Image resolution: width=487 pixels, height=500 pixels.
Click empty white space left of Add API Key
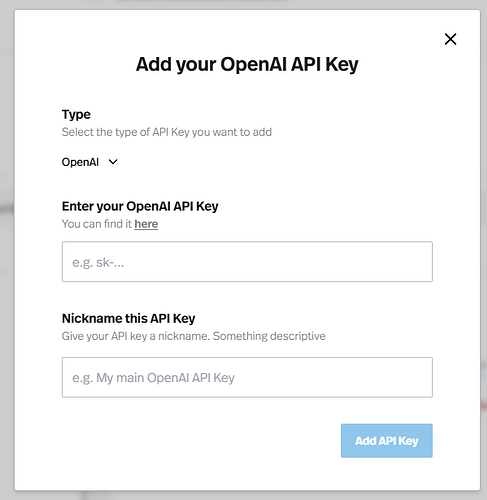(x=200, y=441)
